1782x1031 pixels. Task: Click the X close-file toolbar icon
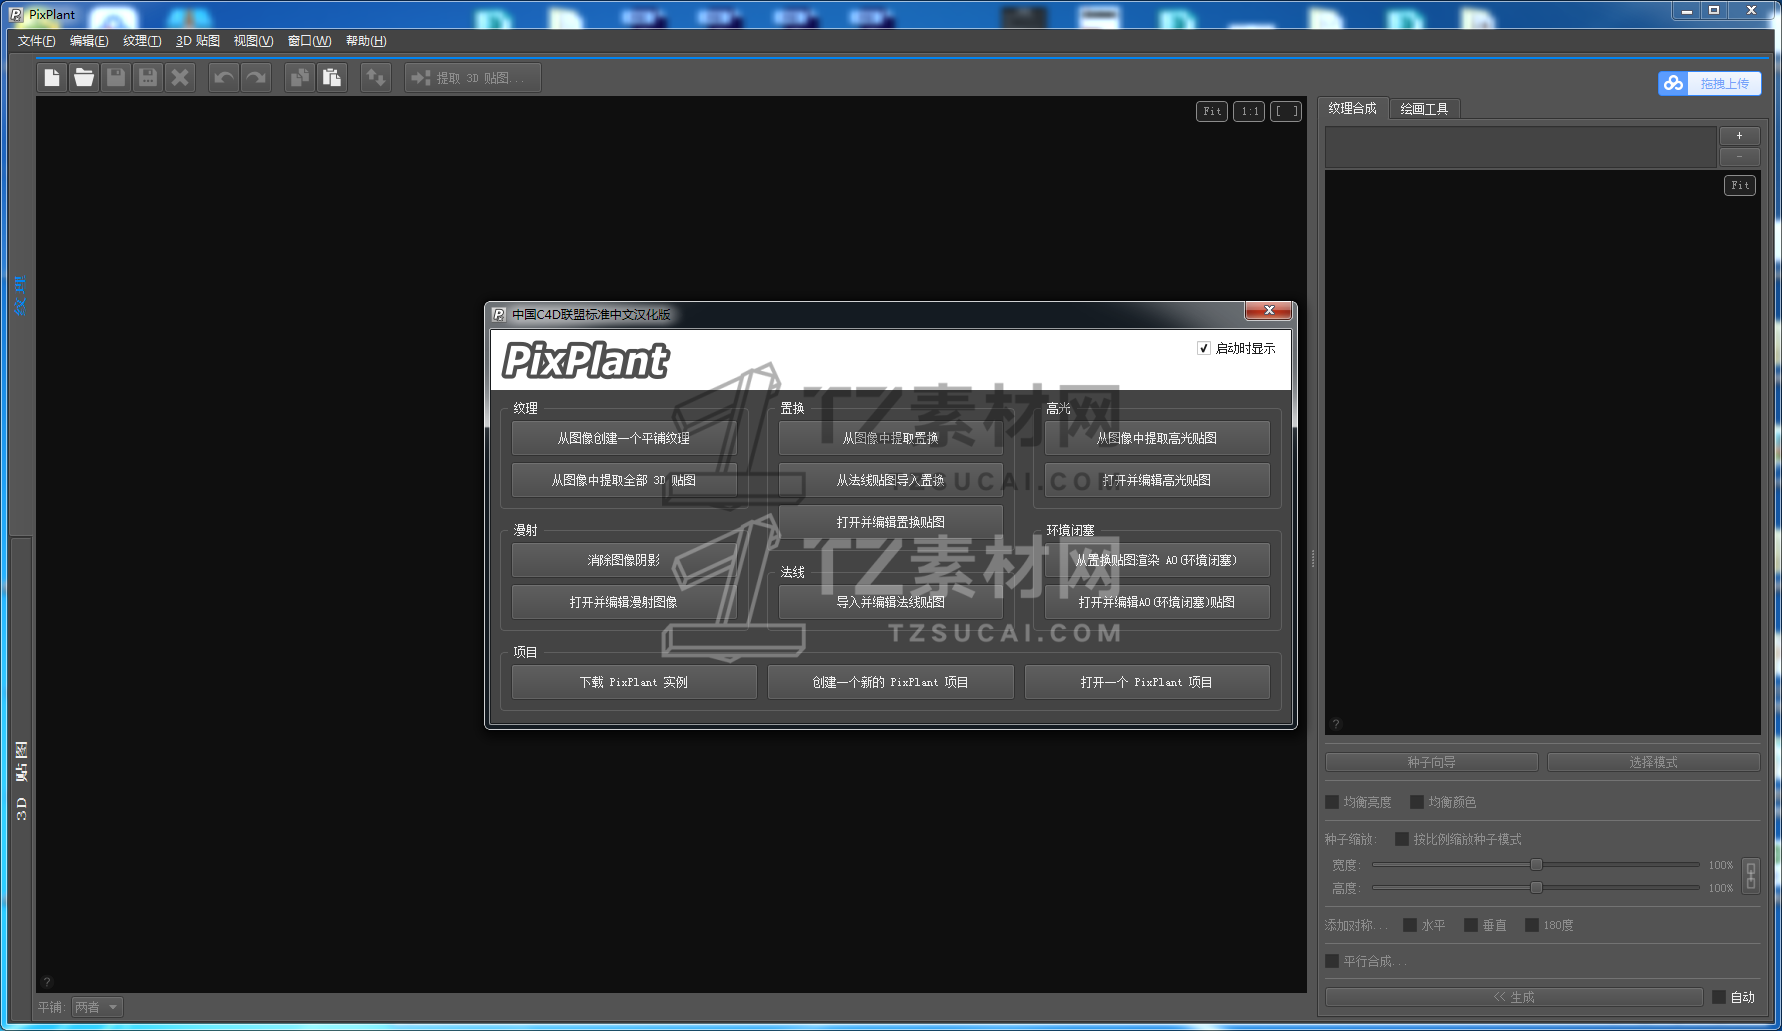coord(180,77)
